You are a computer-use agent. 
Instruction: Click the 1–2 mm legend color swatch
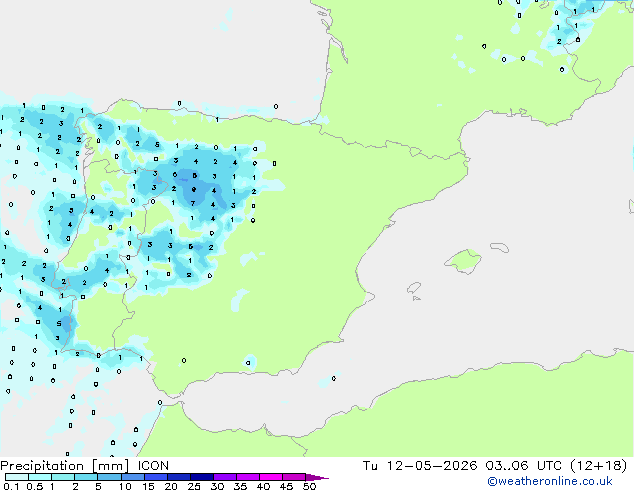(x=63, y=477)
